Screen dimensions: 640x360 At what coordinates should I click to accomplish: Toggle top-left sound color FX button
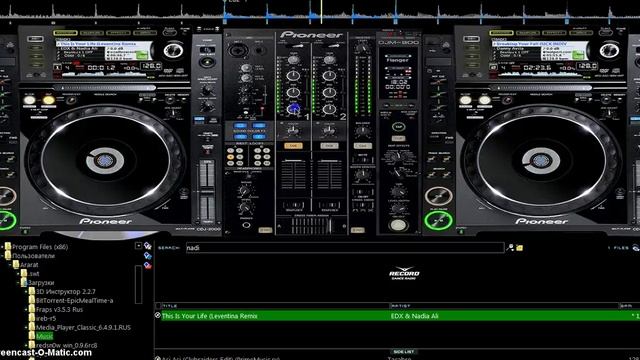tap(240, 125)
